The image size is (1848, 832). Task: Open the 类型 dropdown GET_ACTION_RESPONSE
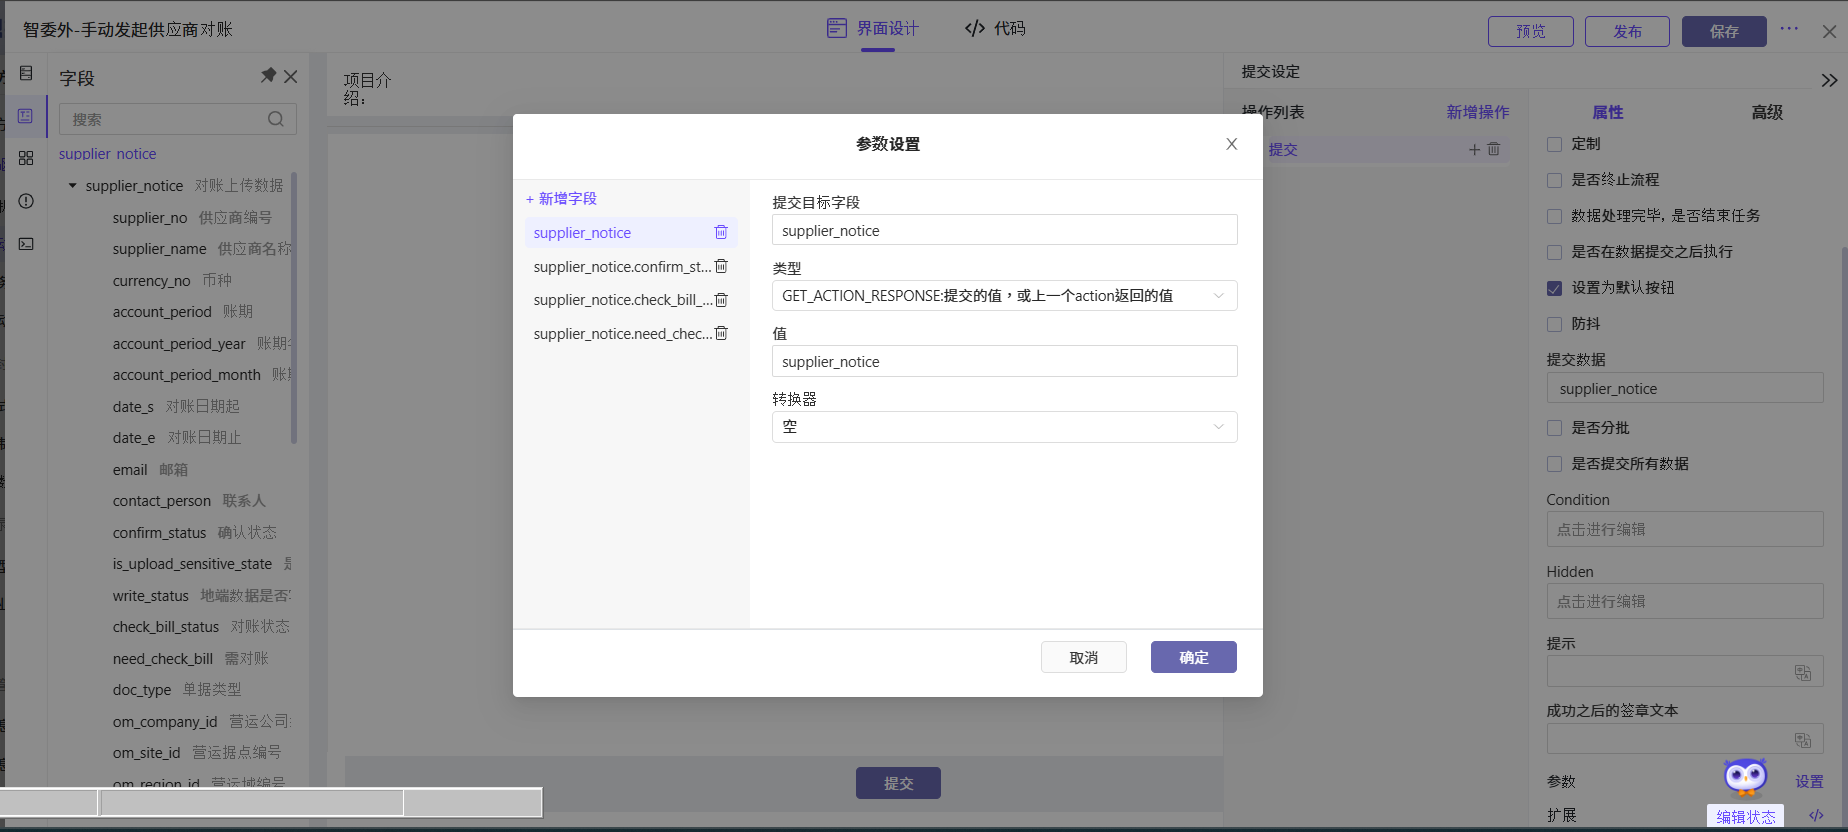click(1004, 296)
